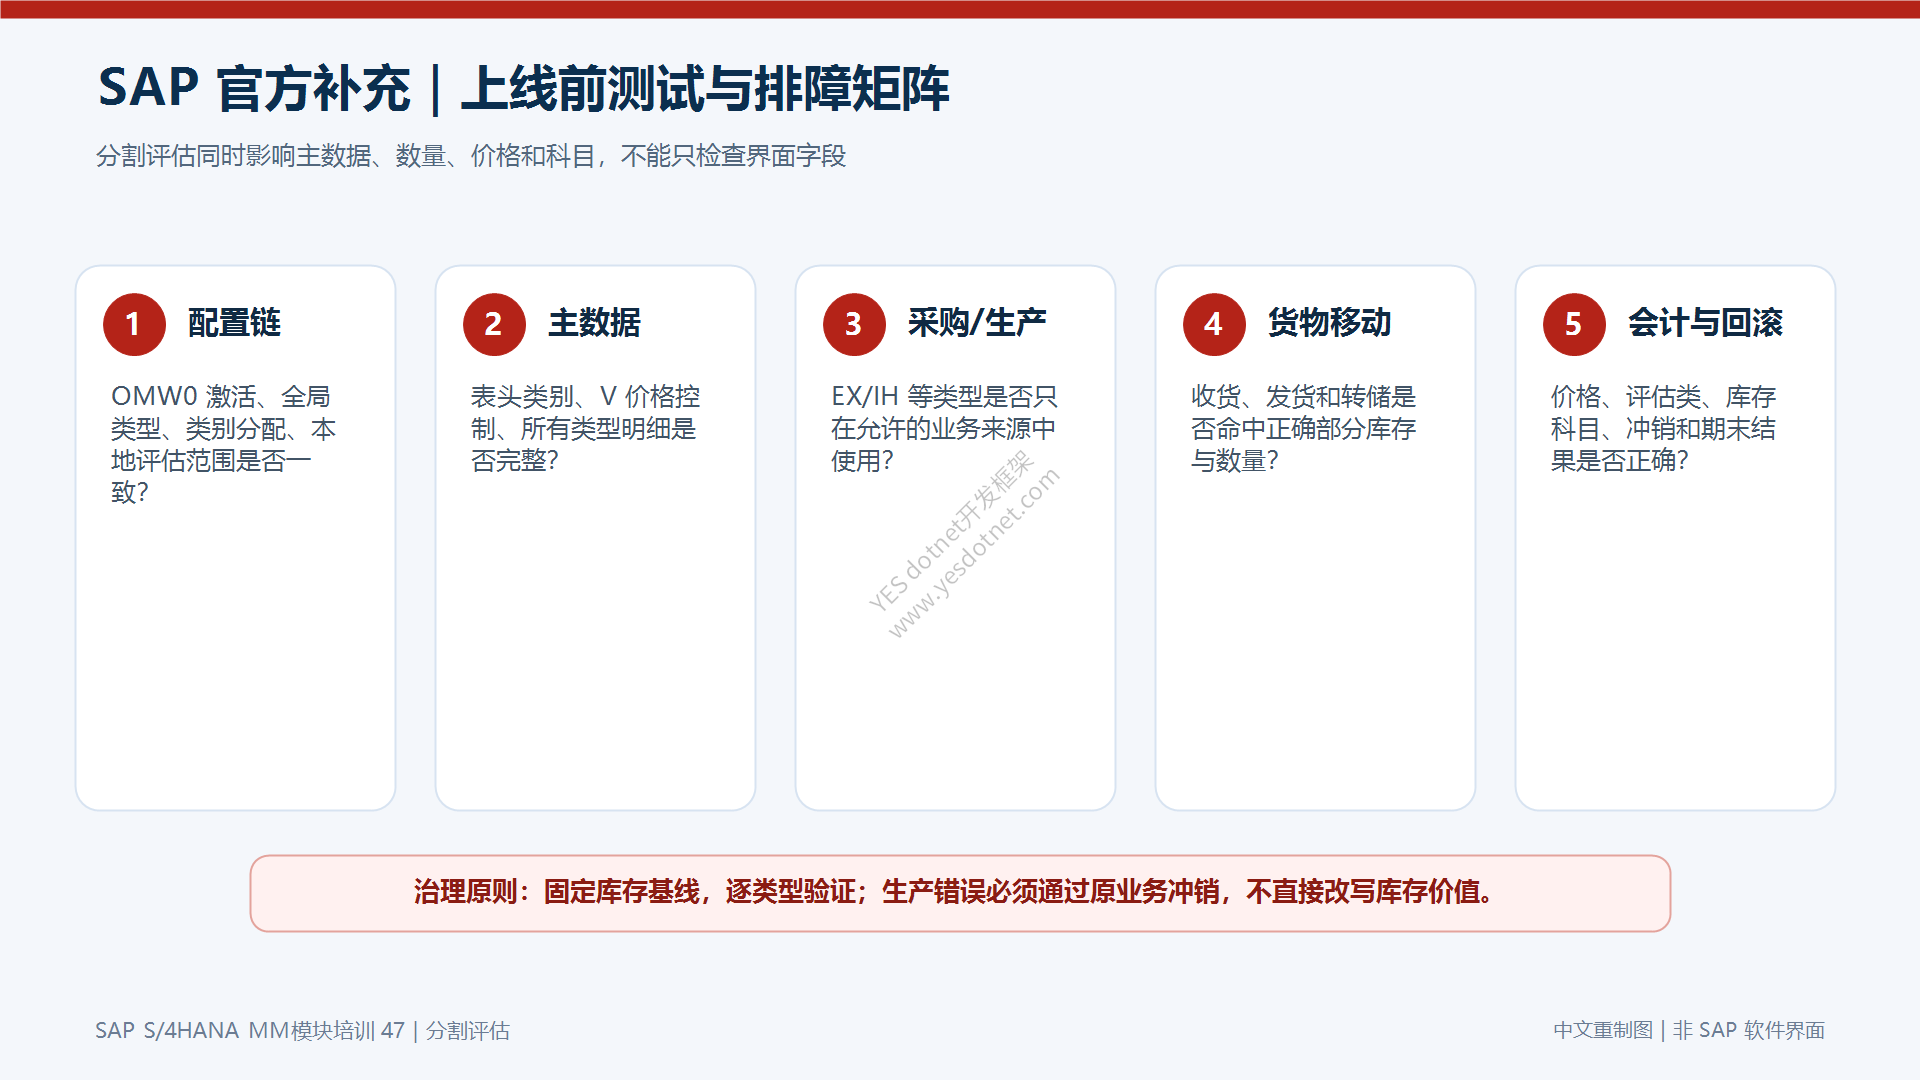
Task: Click the red number 3 circle badge
Action: point(854,324)
